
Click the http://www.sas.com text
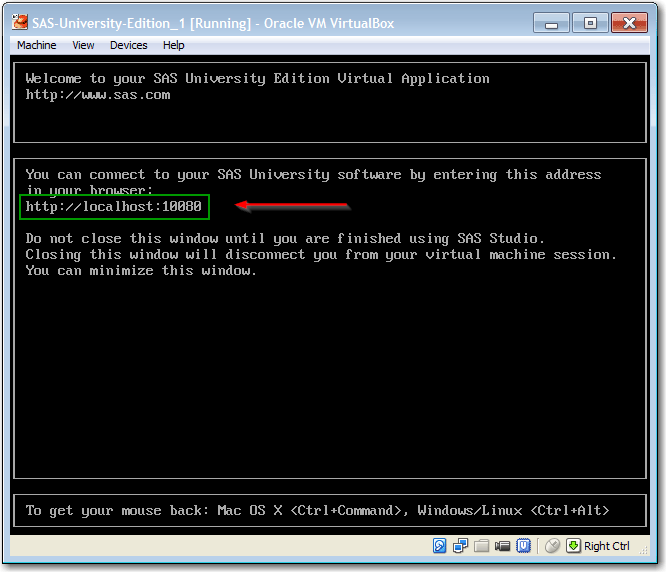pyautogui.click(x=98, y=95)
